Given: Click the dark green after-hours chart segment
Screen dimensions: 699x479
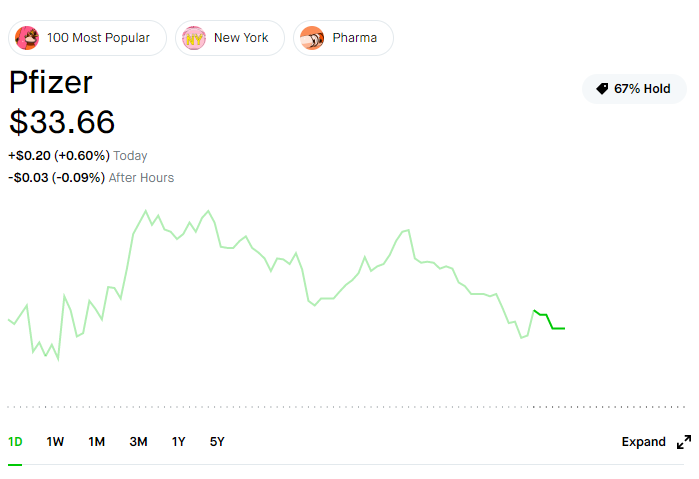Looking at the screenshot, I should [x=549, y=319].
